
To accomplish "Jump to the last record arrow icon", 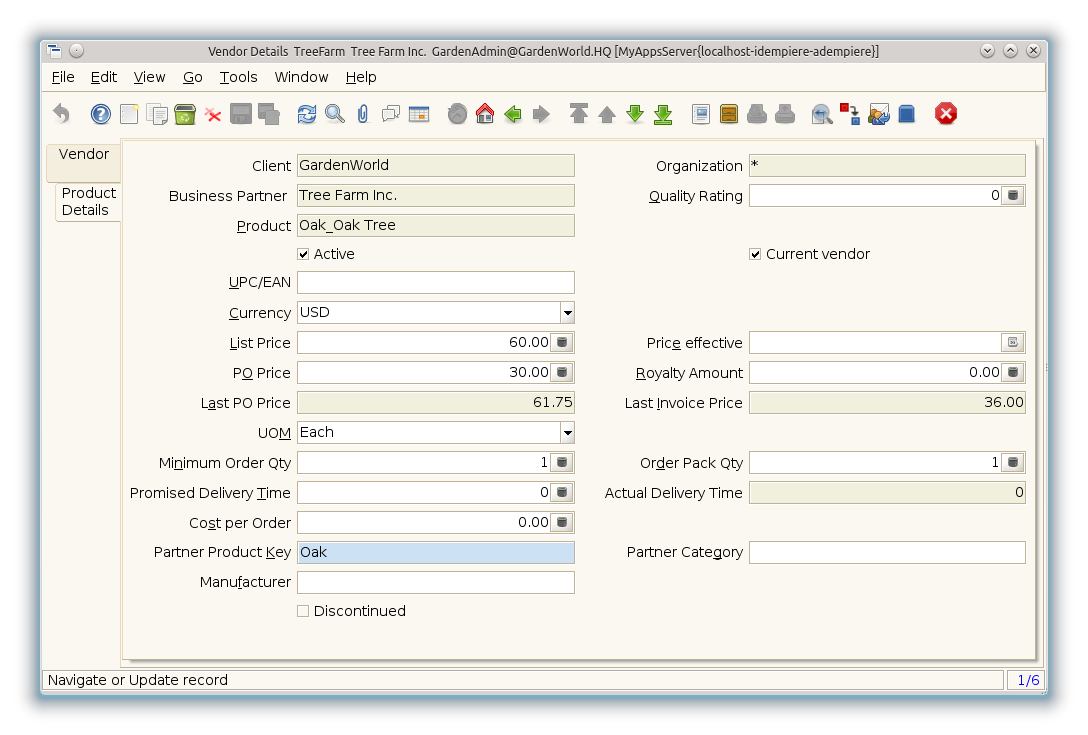I will [663, 114].
